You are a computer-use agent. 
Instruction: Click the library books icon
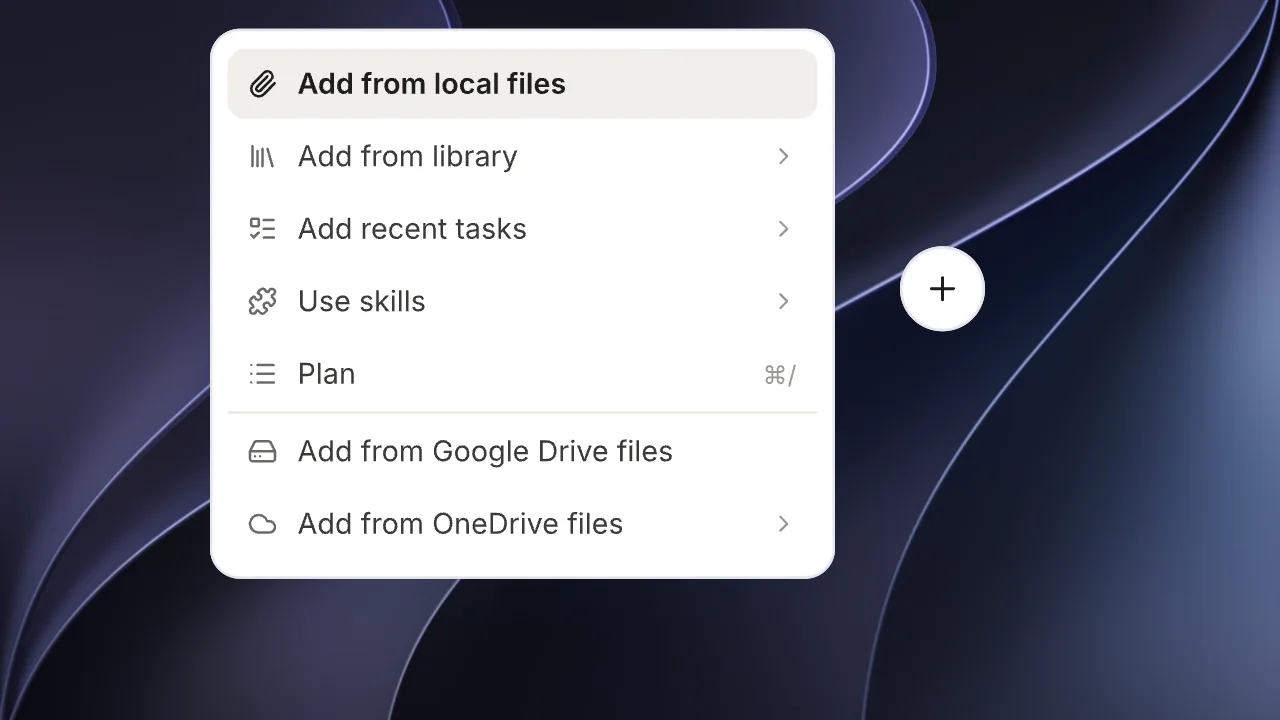(x=262, y=157)
